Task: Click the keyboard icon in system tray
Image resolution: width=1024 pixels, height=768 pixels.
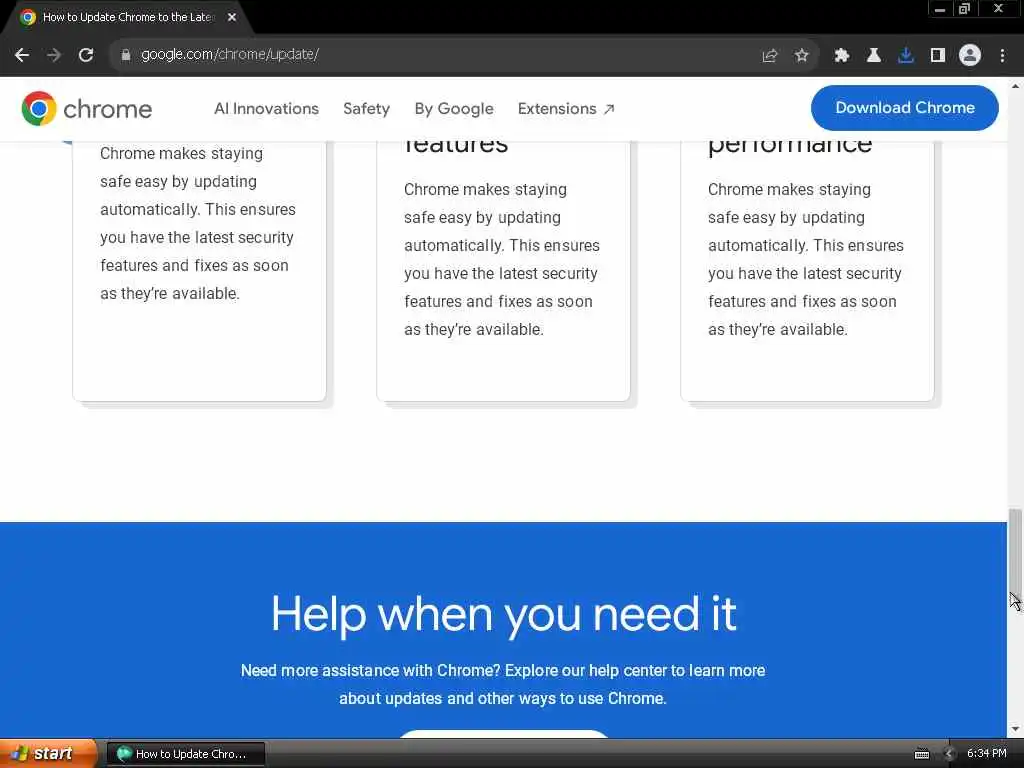Action: 922,754
